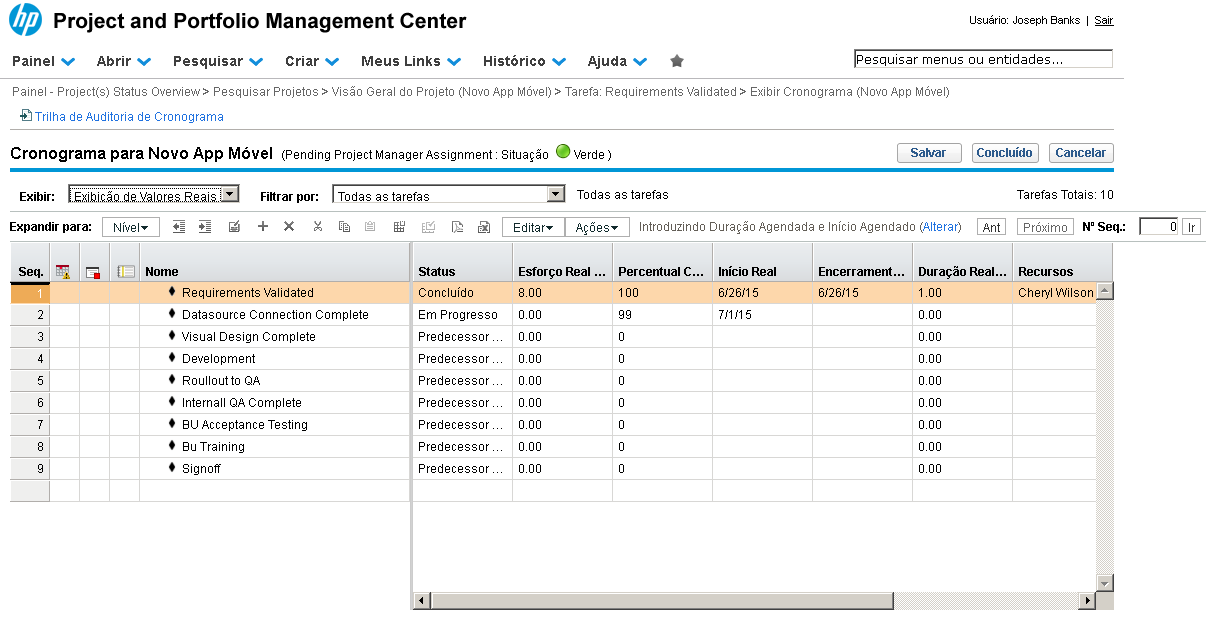Click the scissors cut icon
Screen dimensions: 1206x621
click(317, 227)
